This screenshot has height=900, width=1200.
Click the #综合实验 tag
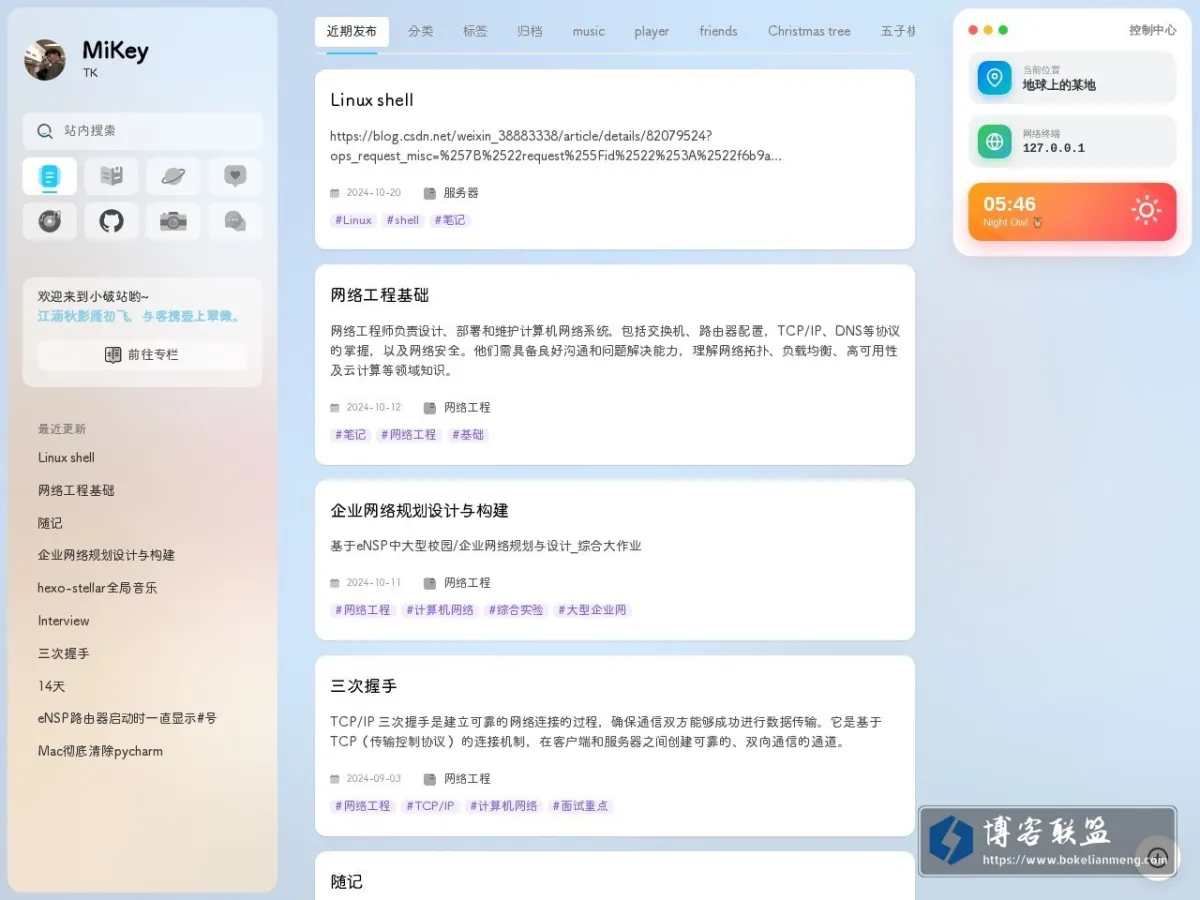click(x=516, y=610)
